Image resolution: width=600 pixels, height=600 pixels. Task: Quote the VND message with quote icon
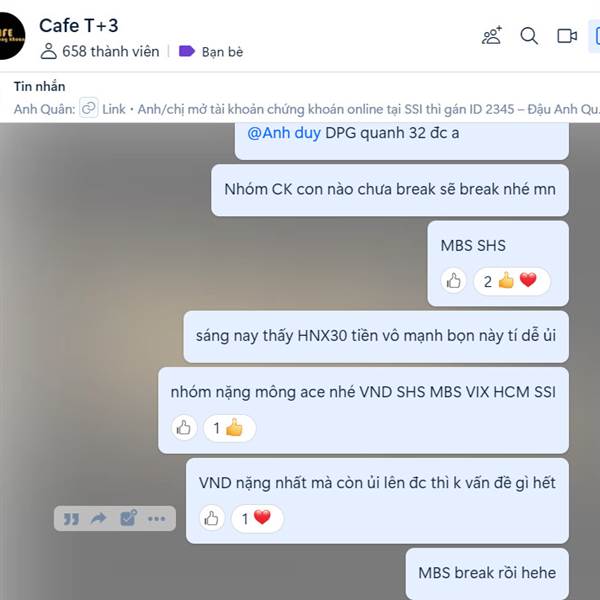click(x=71, y=519)
